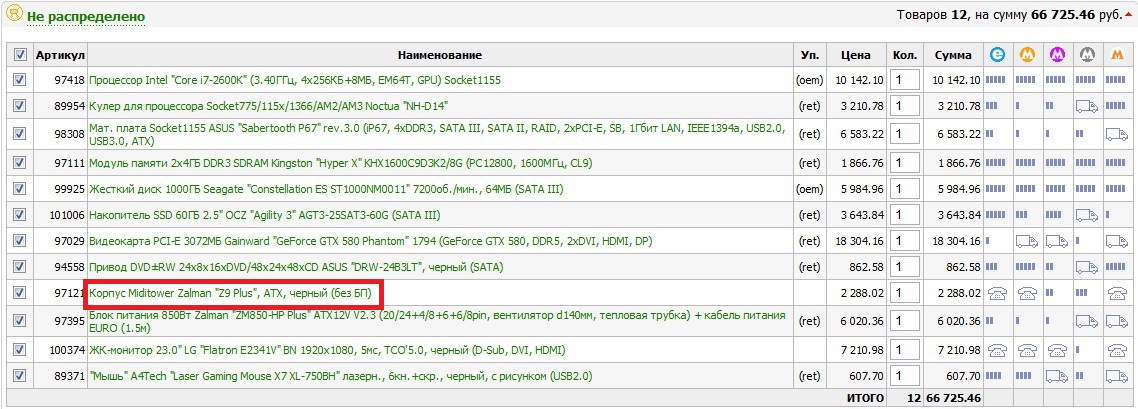
Task: Click Zalman Z9 Plus phone icon under blue e
Action: tap(997, 294)
